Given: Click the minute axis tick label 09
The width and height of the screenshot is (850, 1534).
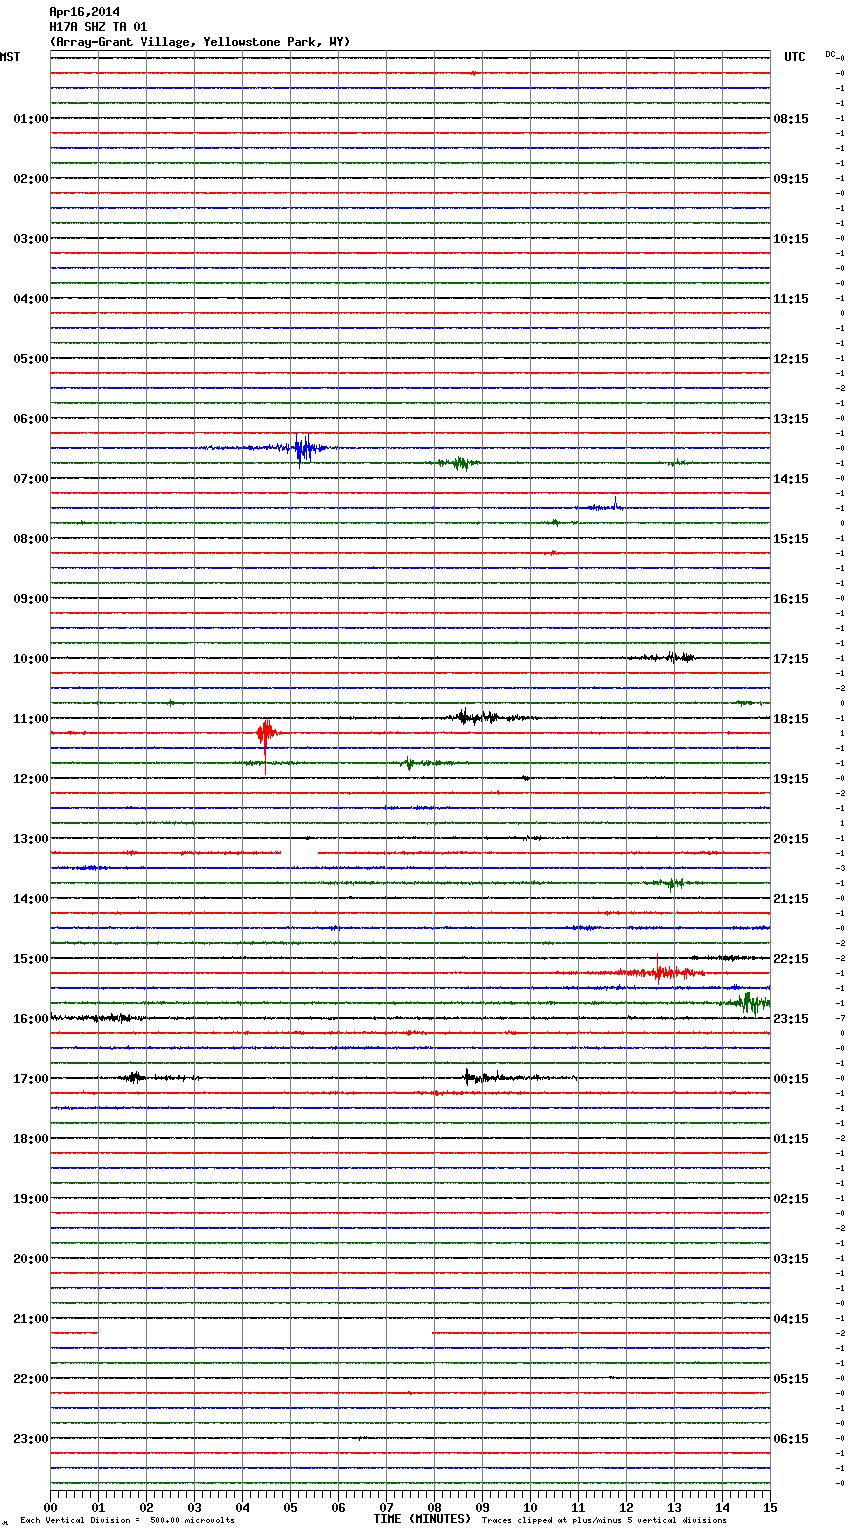Looking at the screenshot, I should coord(482,1507).
